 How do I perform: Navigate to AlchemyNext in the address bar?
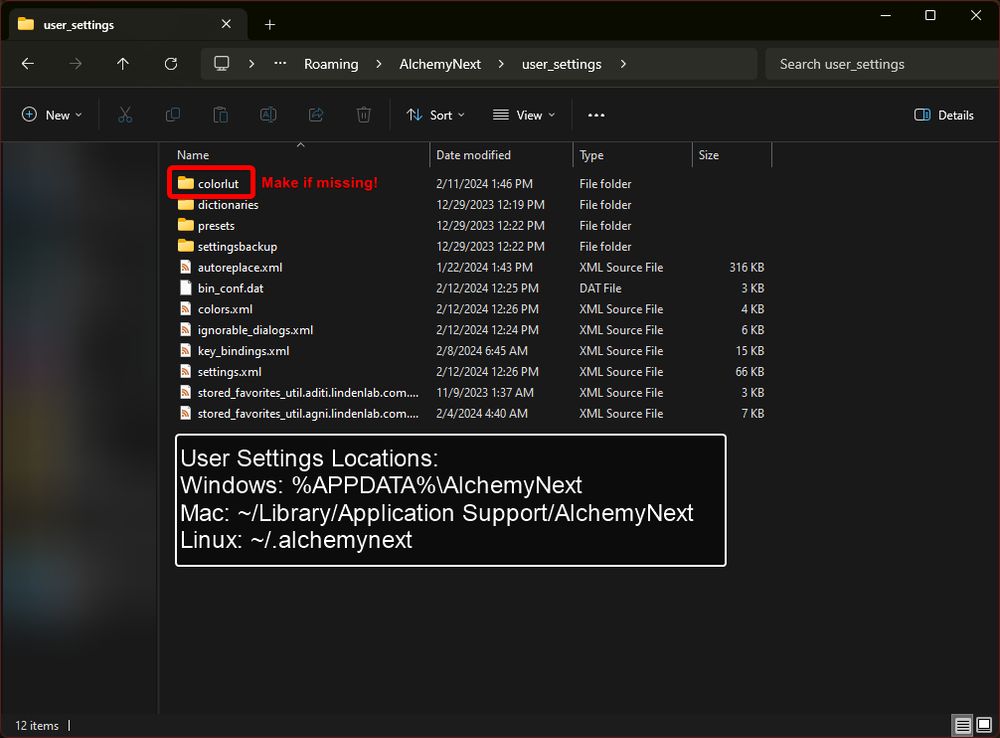440,64
